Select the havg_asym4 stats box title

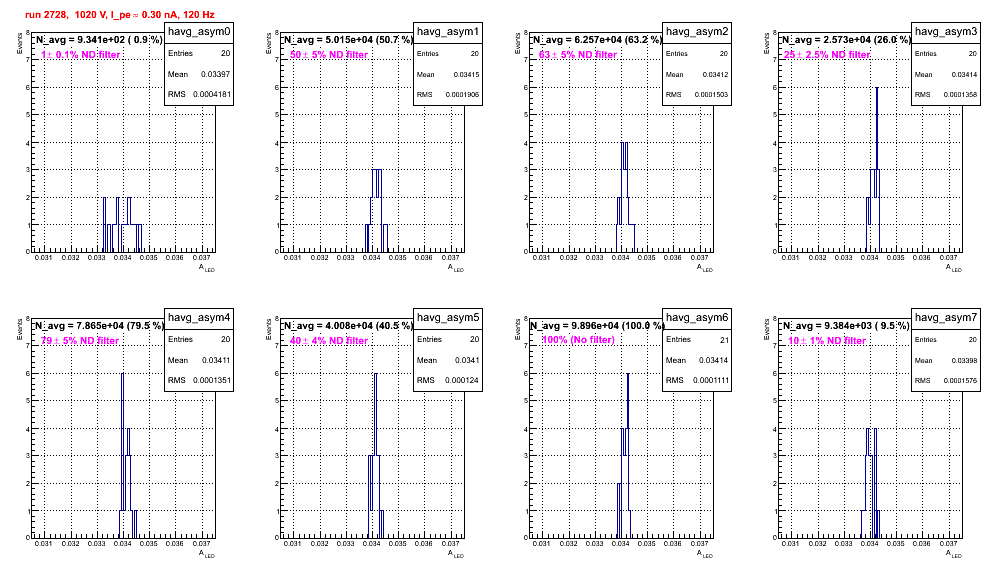click(x=199, y=318)
